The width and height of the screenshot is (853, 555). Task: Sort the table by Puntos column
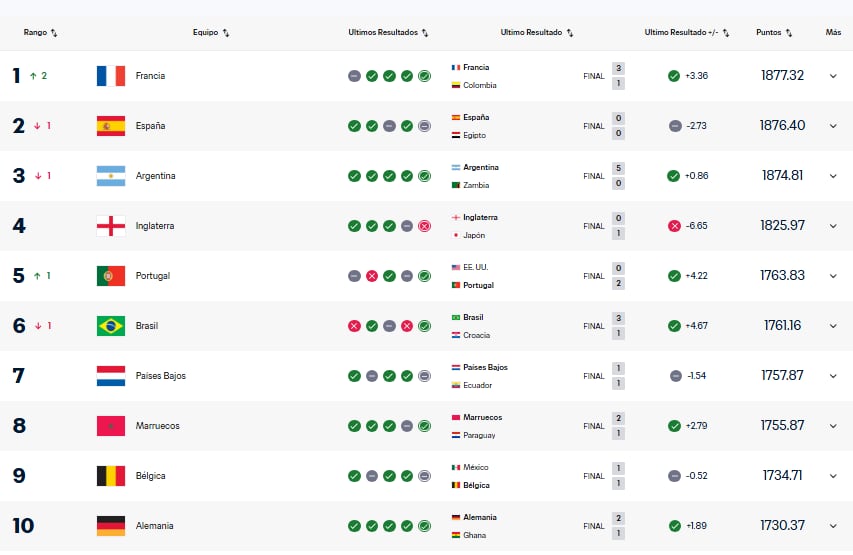[775, 32]
